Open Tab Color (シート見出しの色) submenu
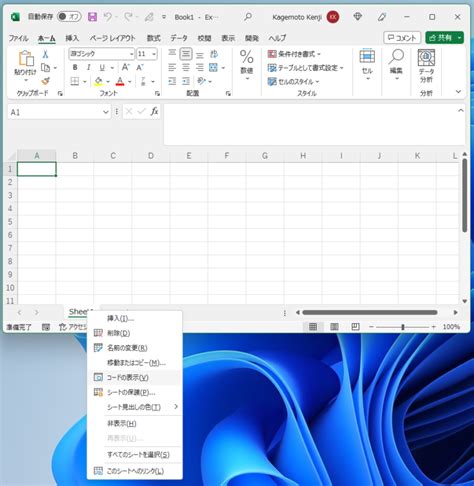 135,407
